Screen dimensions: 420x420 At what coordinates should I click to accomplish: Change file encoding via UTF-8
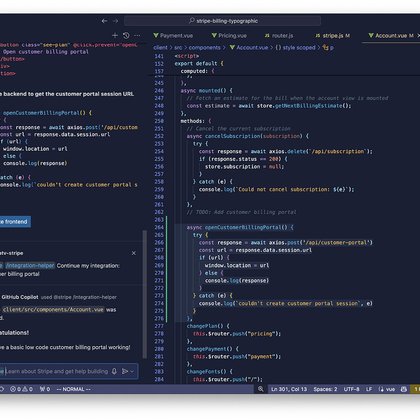coord(352,389)
